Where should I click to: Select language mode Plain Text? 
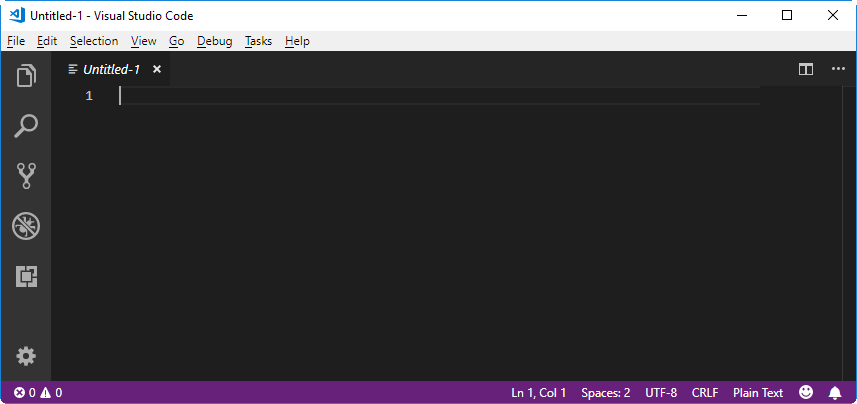point(758,393)
